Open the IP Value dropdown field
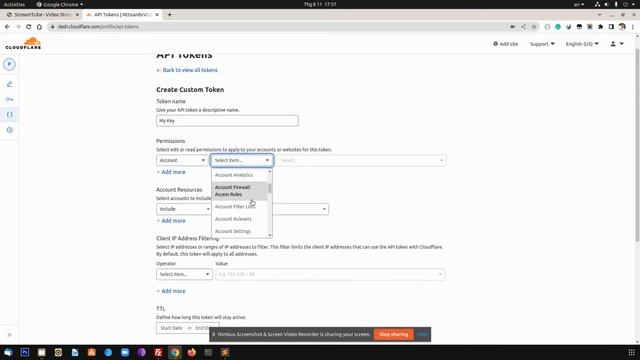The width and height of the screenshot is (640, 360). [x=330, y=274]
